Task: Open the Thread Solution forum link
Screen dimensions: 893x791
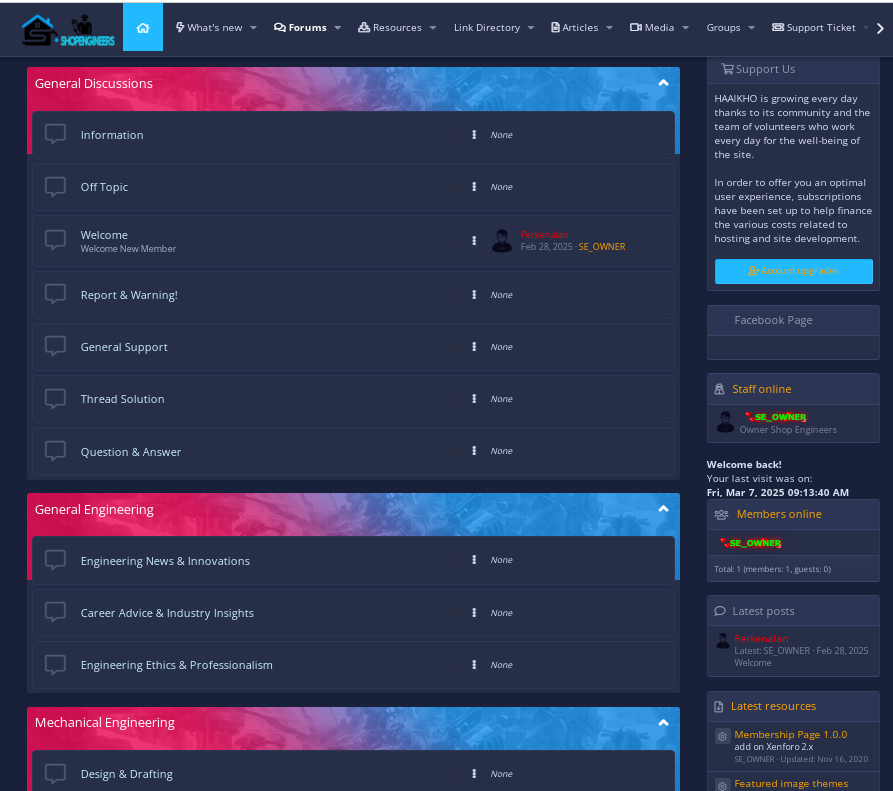Action: [x=122, y=399]
